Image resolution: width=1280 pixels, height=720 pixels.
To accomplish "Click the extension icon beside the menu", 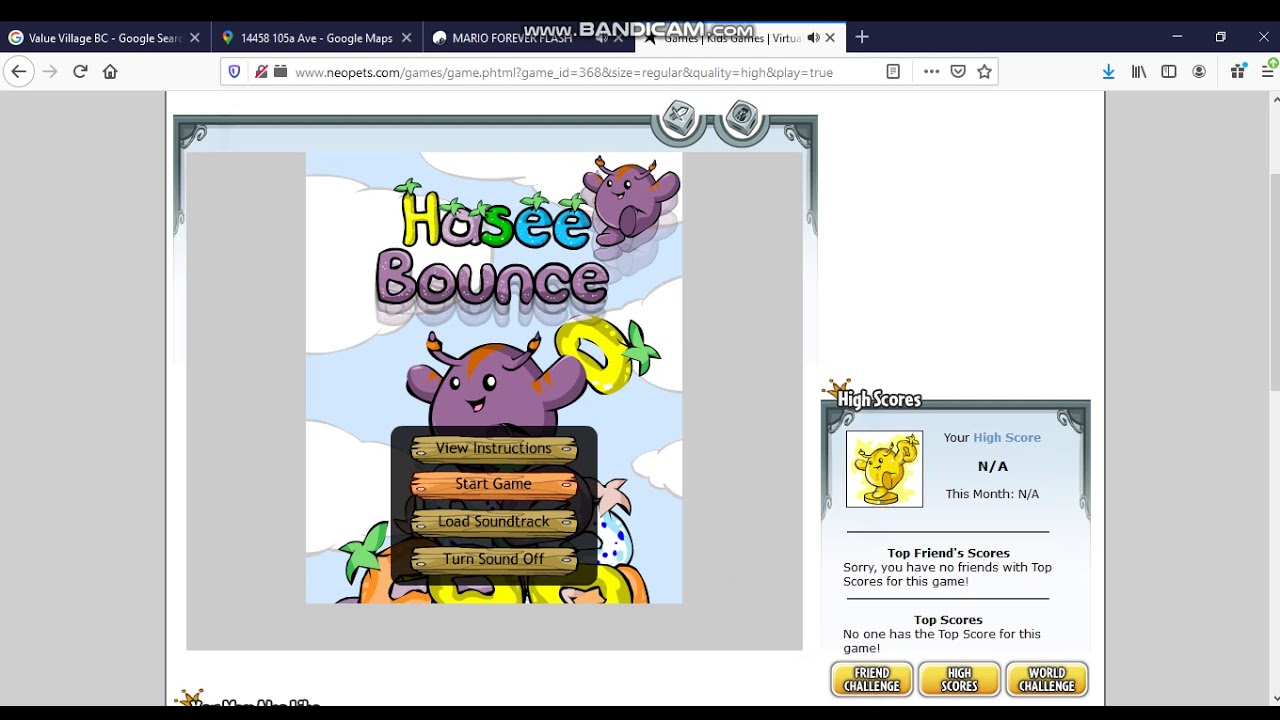I will pos(1238,71).
